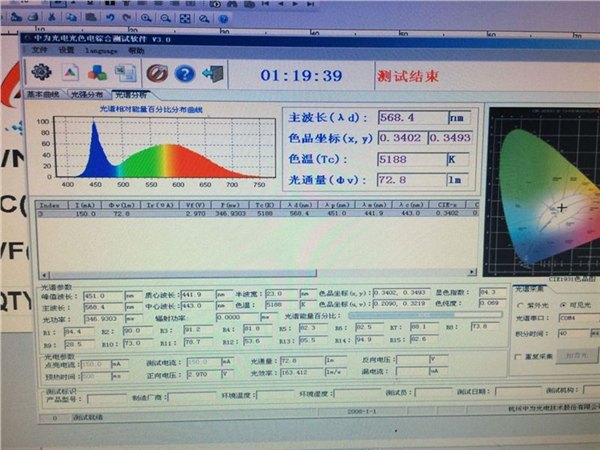
Task: Click the 积分时间 field showing 40
Action: 573,334
